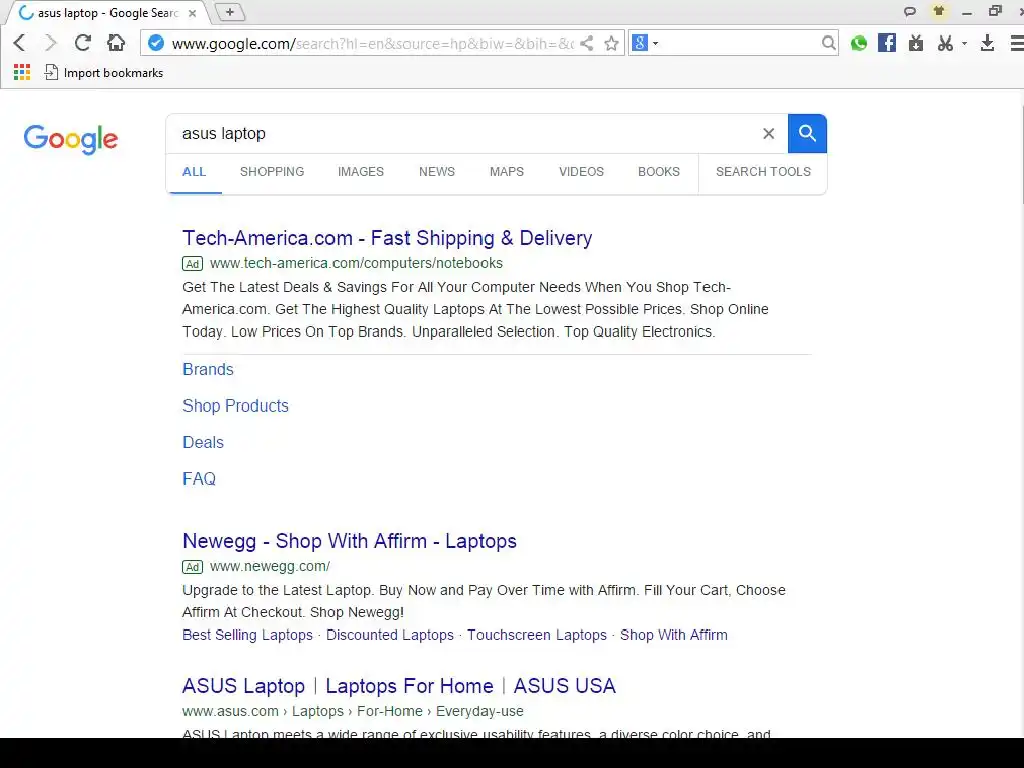Viewport: 1024px width, 768px height.
Task: Open the Deals sitelink
Action: (203, 443)
